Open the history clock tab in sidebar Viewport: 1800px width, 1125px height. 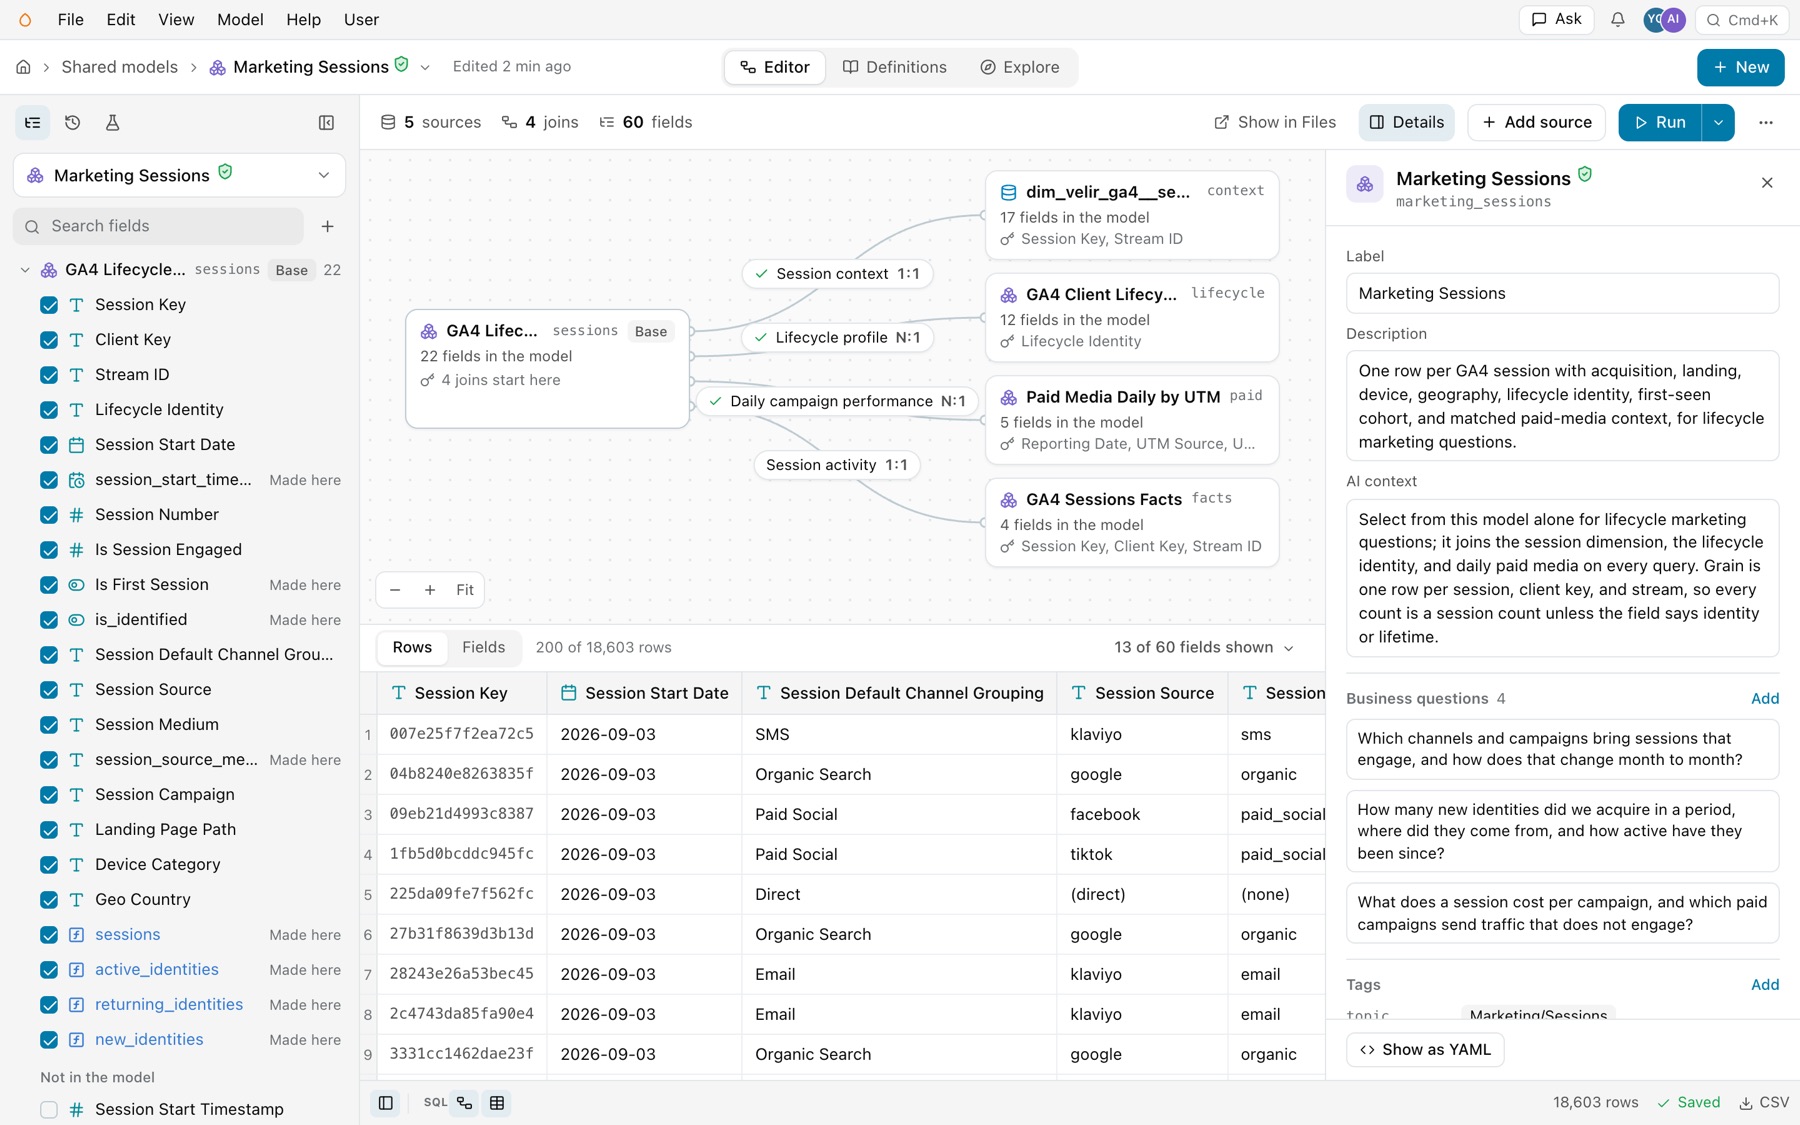click(72, 122)
